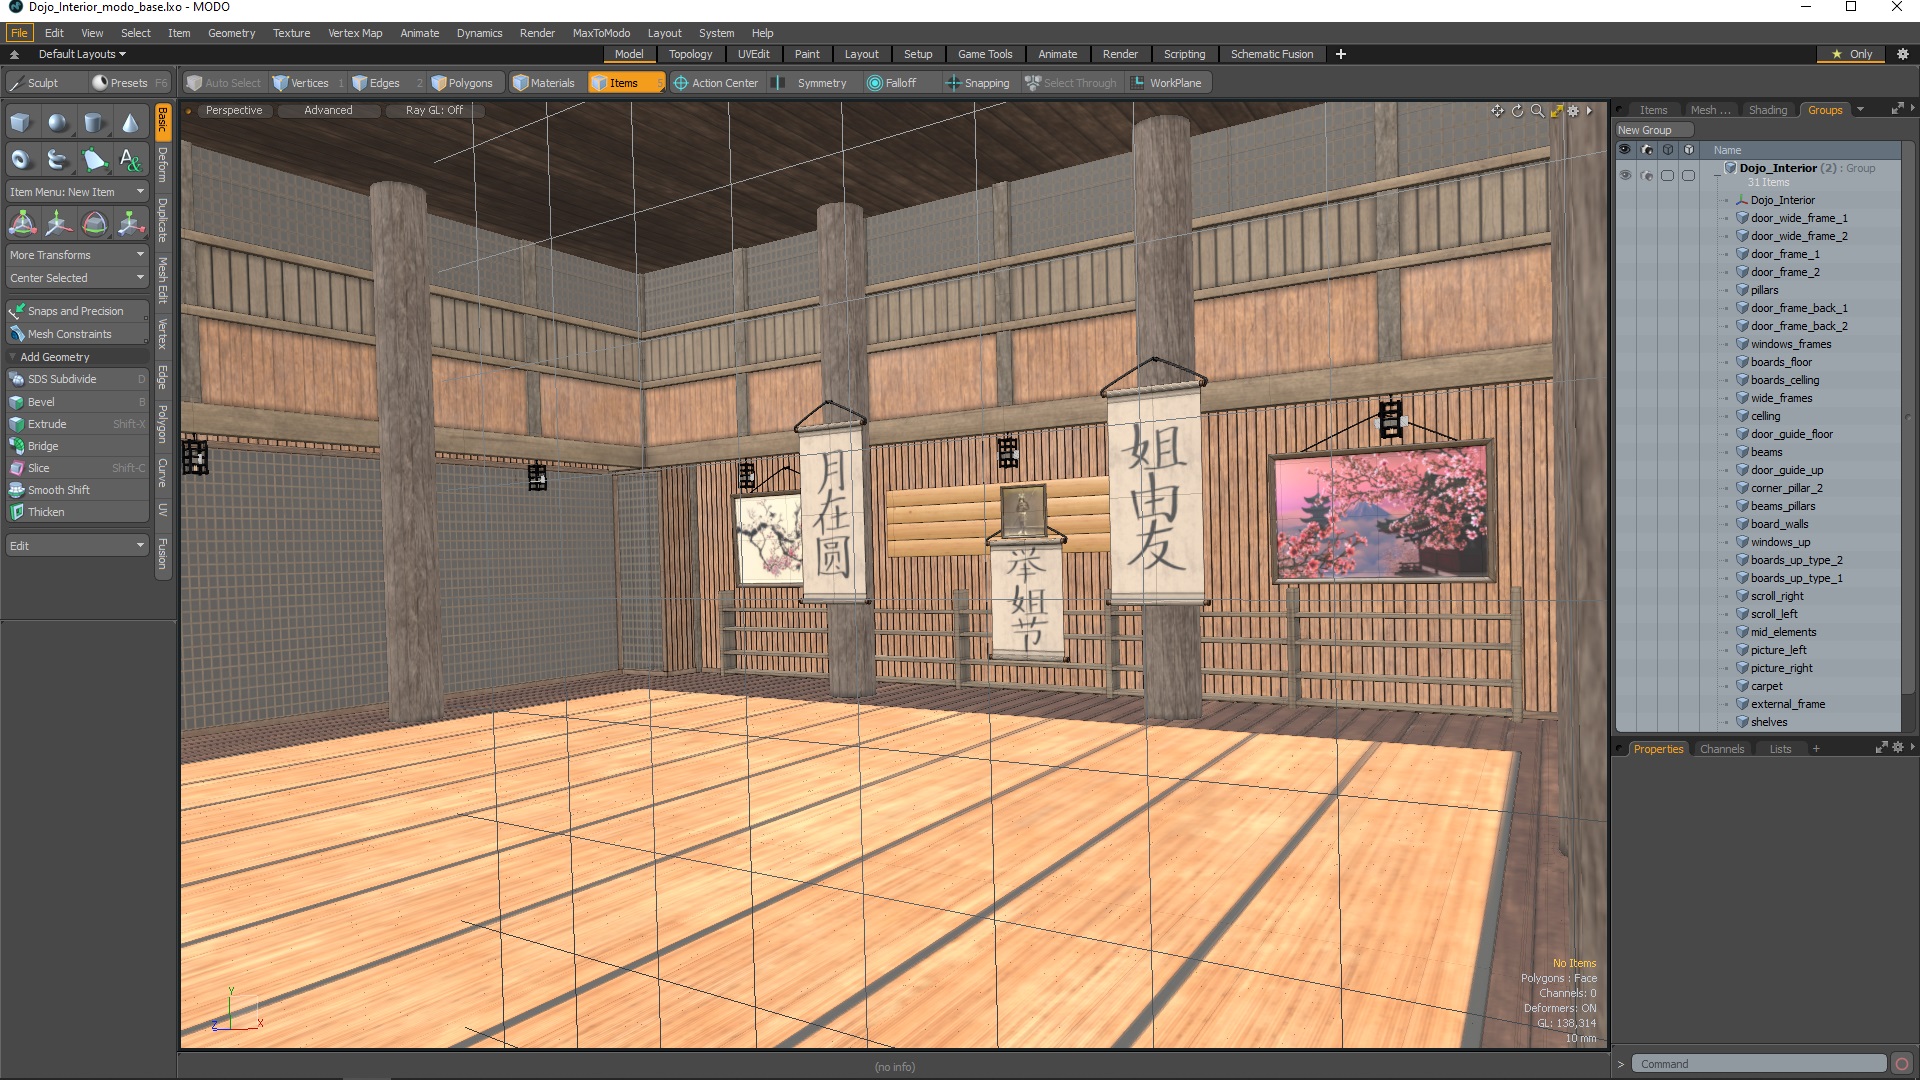This screenshot has width=1920, height=1080.
Task: Select the Sphere primitive tool
Action: click(57, 123)
